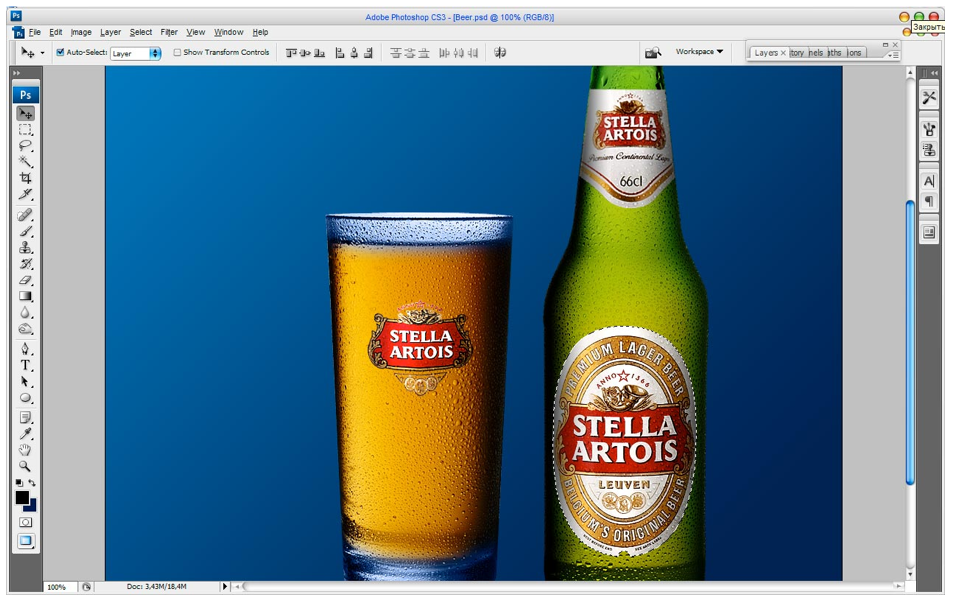The image size is (954, 601).
Task: Select the Magic Wand tool
Action: (26, 162)
